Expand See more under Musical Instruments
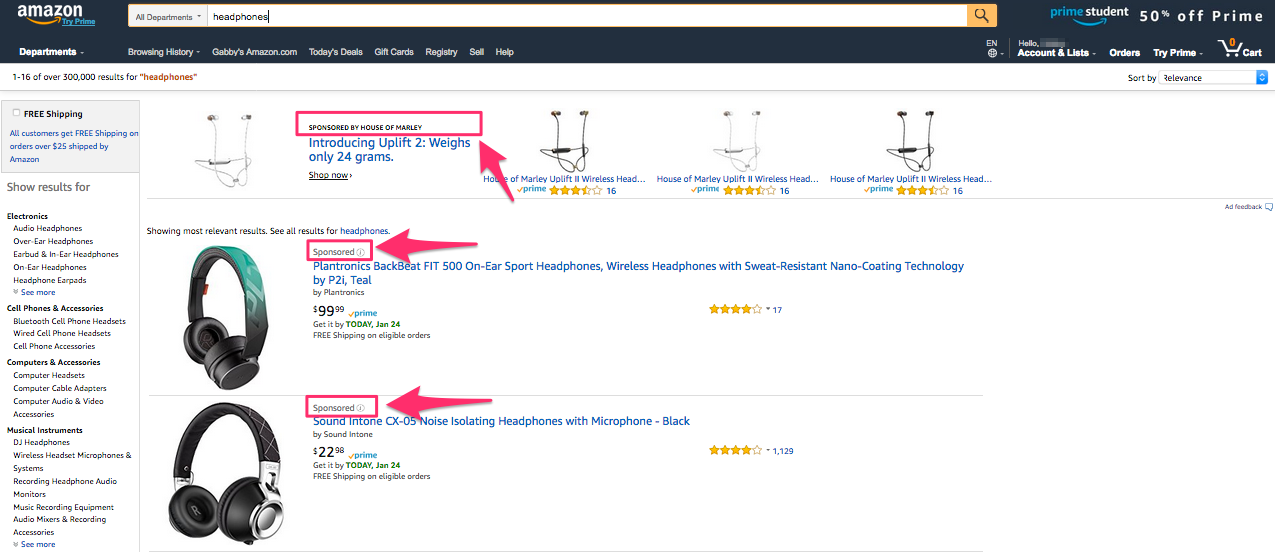The width and height of the screenshot is (1275, 552). click(x=38, y=544)
